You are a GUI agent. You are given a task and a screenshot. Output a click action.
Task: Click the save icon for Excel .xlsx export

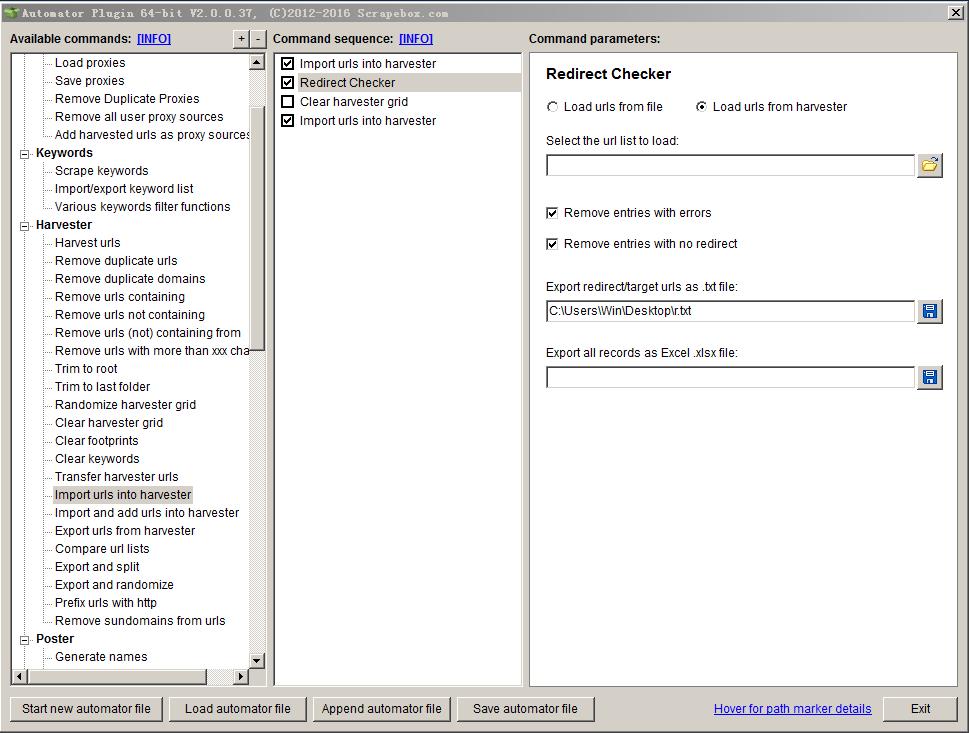(x=929, y=377)
